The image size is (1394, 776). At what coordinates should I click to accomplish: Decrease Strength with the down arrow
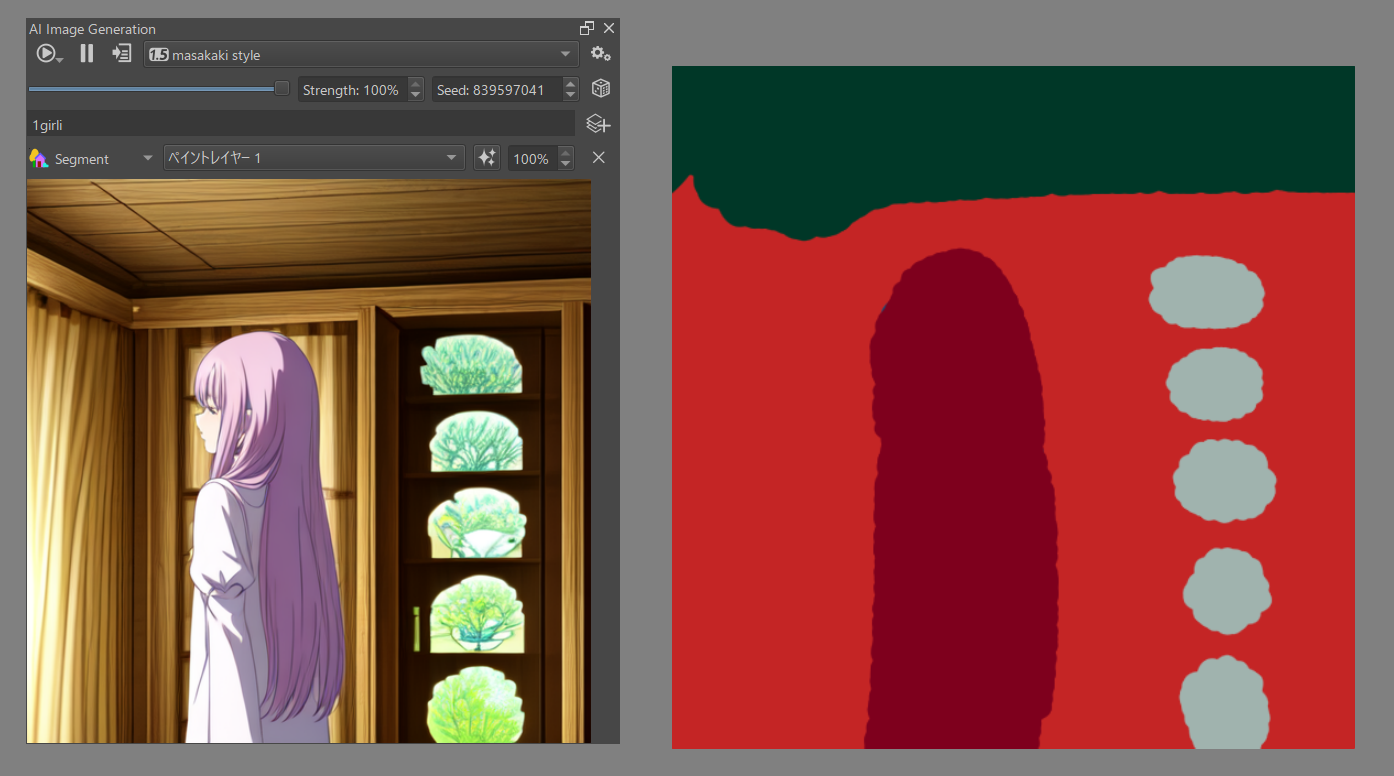coord(416,96)
